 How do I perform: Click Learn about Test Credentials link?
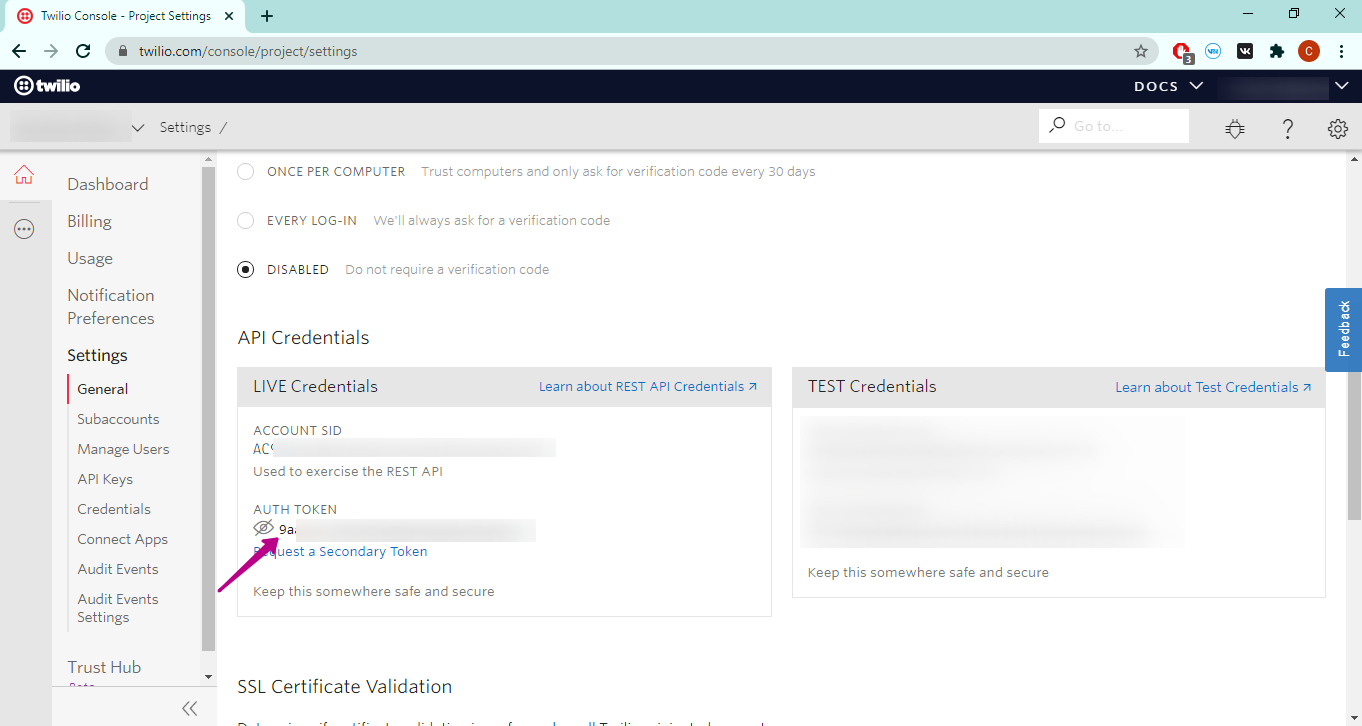tap(1213, 387)
